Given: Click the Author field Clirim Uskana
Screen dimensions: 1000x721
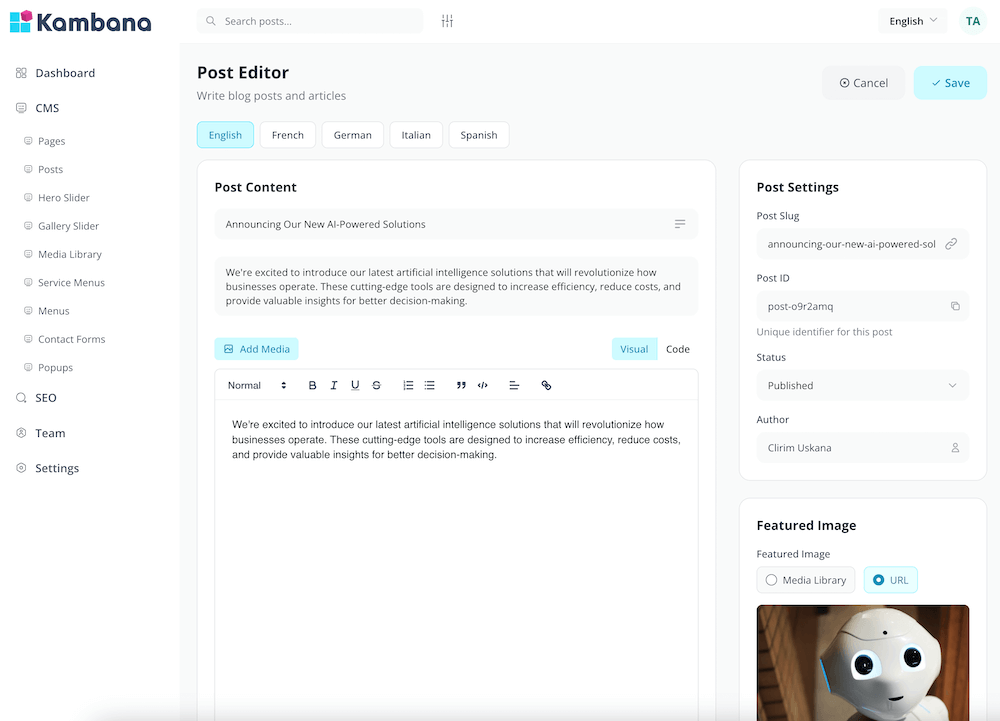Looking at the screenshot, I should click(862, 448).
